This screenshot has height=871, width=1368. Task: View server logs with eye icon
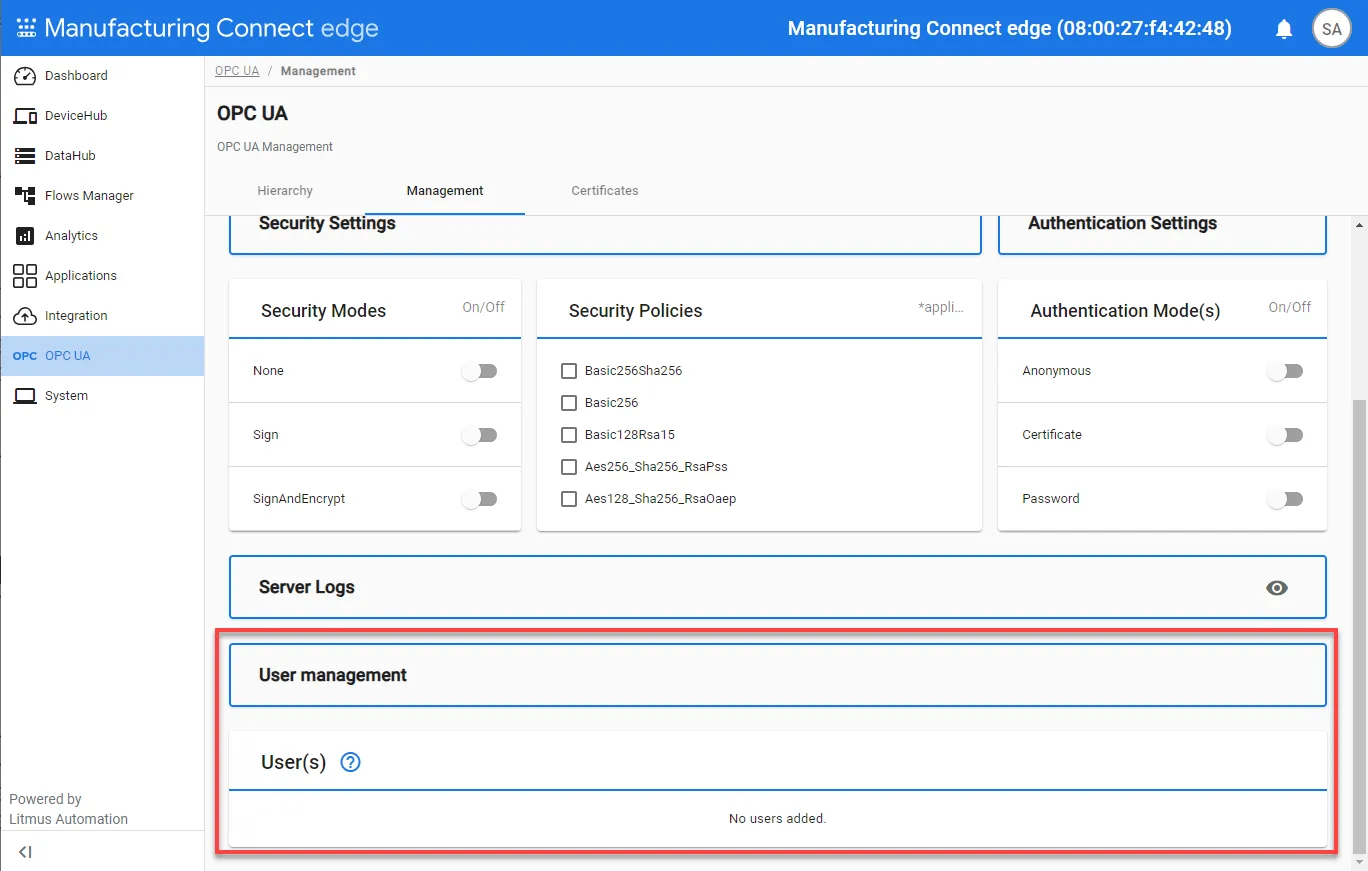click(1276, 588)
